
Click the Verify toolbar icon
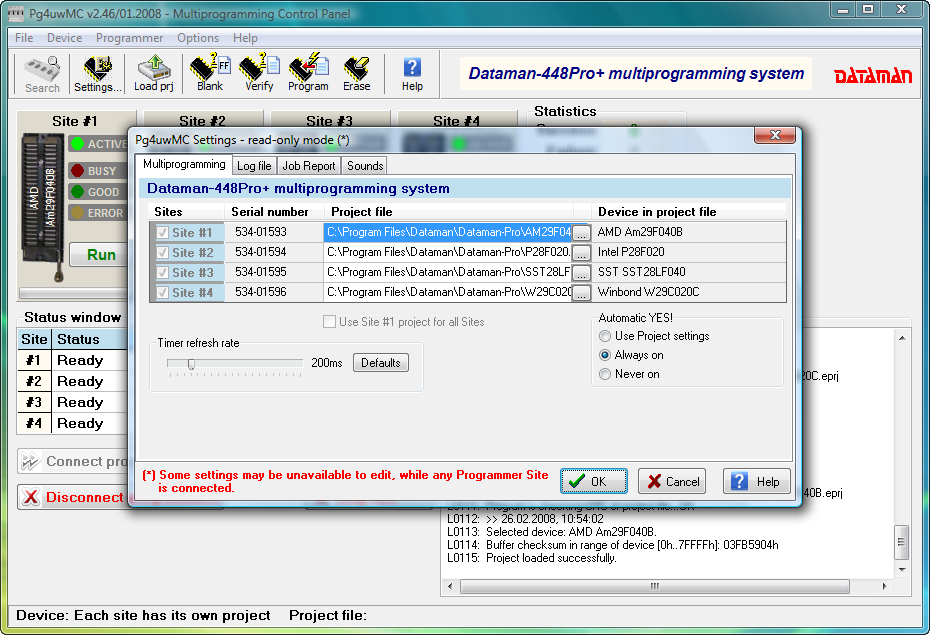pos(259,74)
